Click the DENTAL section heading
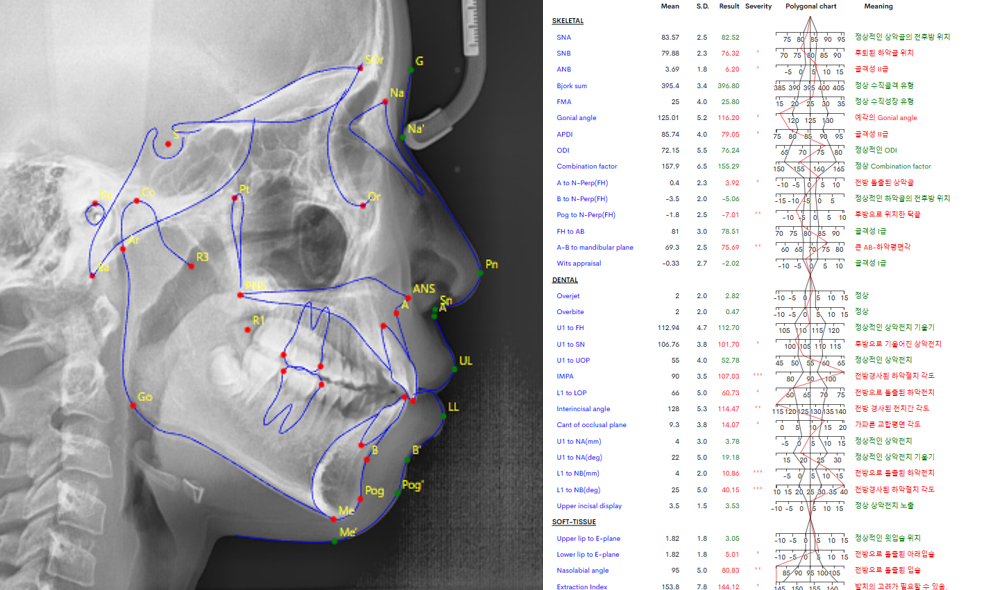 565,280
